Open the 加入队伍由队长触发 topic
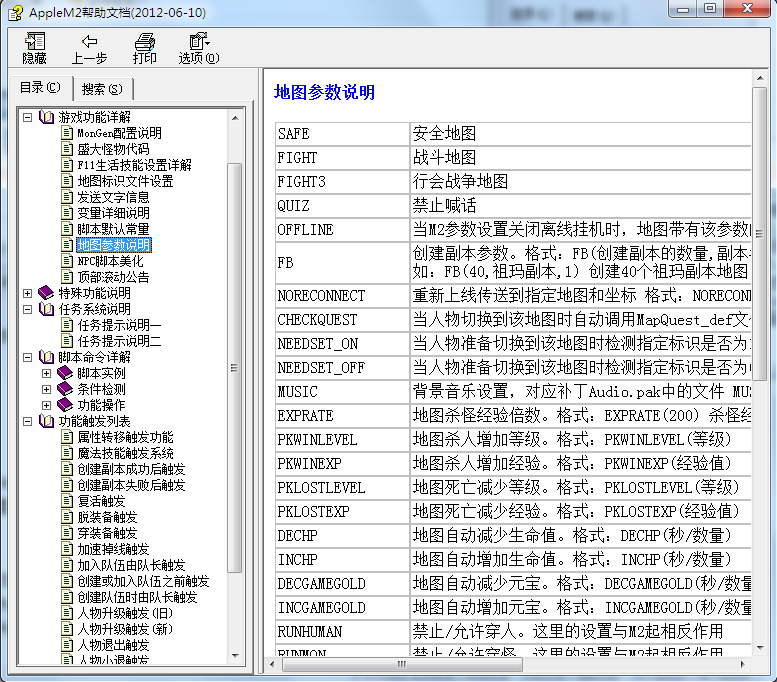The height and width of the screenshot is (682, 777). coord(131,565)
